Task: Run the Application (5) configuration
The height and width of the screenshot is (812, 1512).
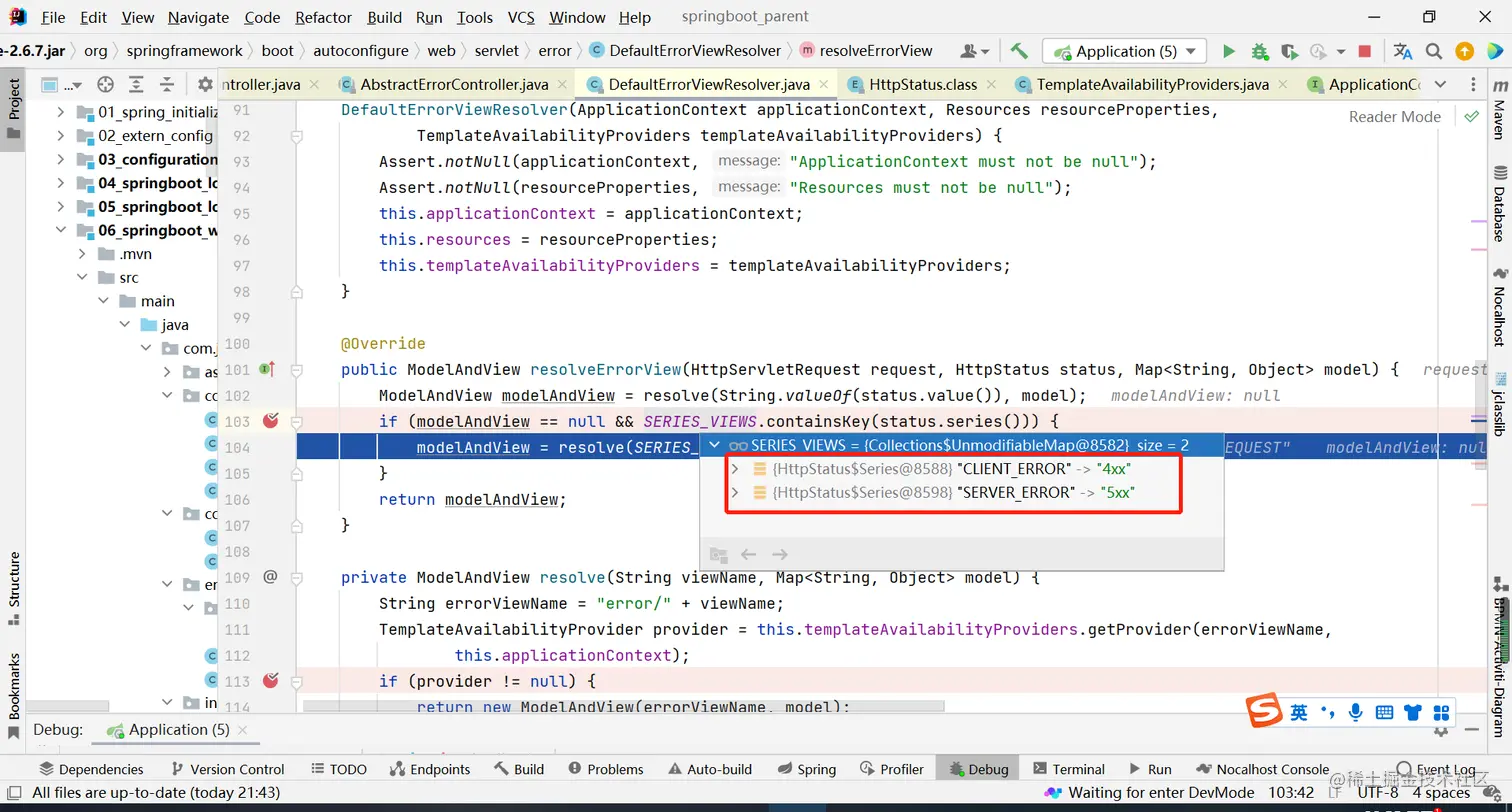Action: pyautogui.click(x=1229, y=51)
